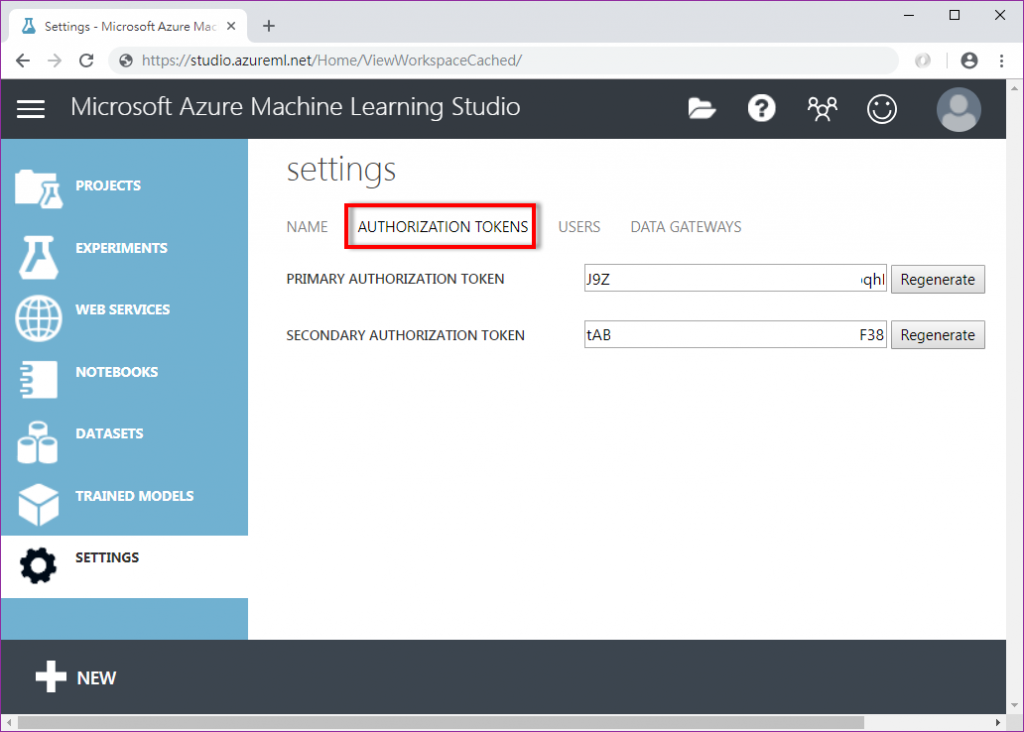Image resolution: width=1024 pixels, height=732 pixels.
Task: Click the NEW label in bottom bar
Action: [97, 678]
